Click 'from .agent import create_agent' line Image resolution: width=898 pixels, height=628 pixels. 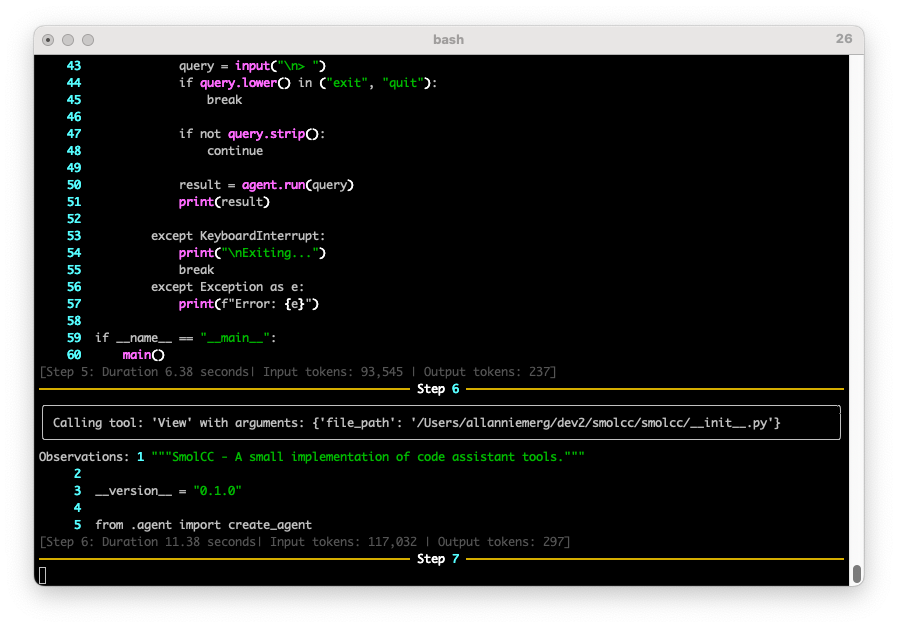(203, 525)
